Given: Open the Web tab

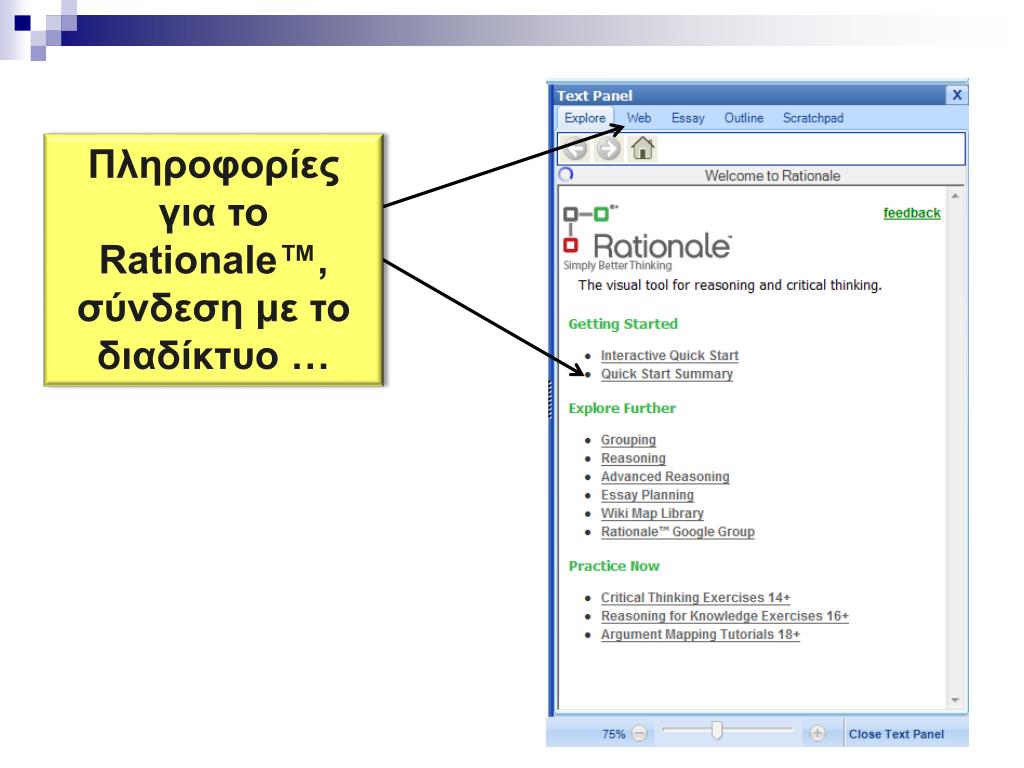Looking at the screenshot, I should pos(639,118).
